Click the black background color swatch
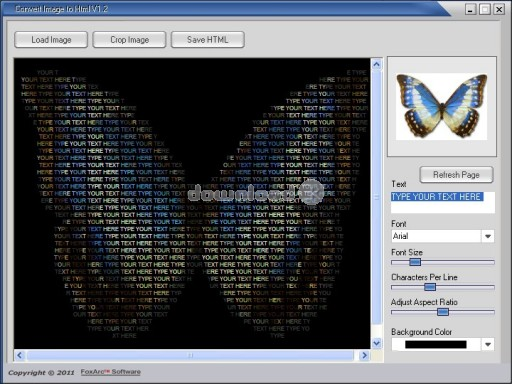 (436, 344)
